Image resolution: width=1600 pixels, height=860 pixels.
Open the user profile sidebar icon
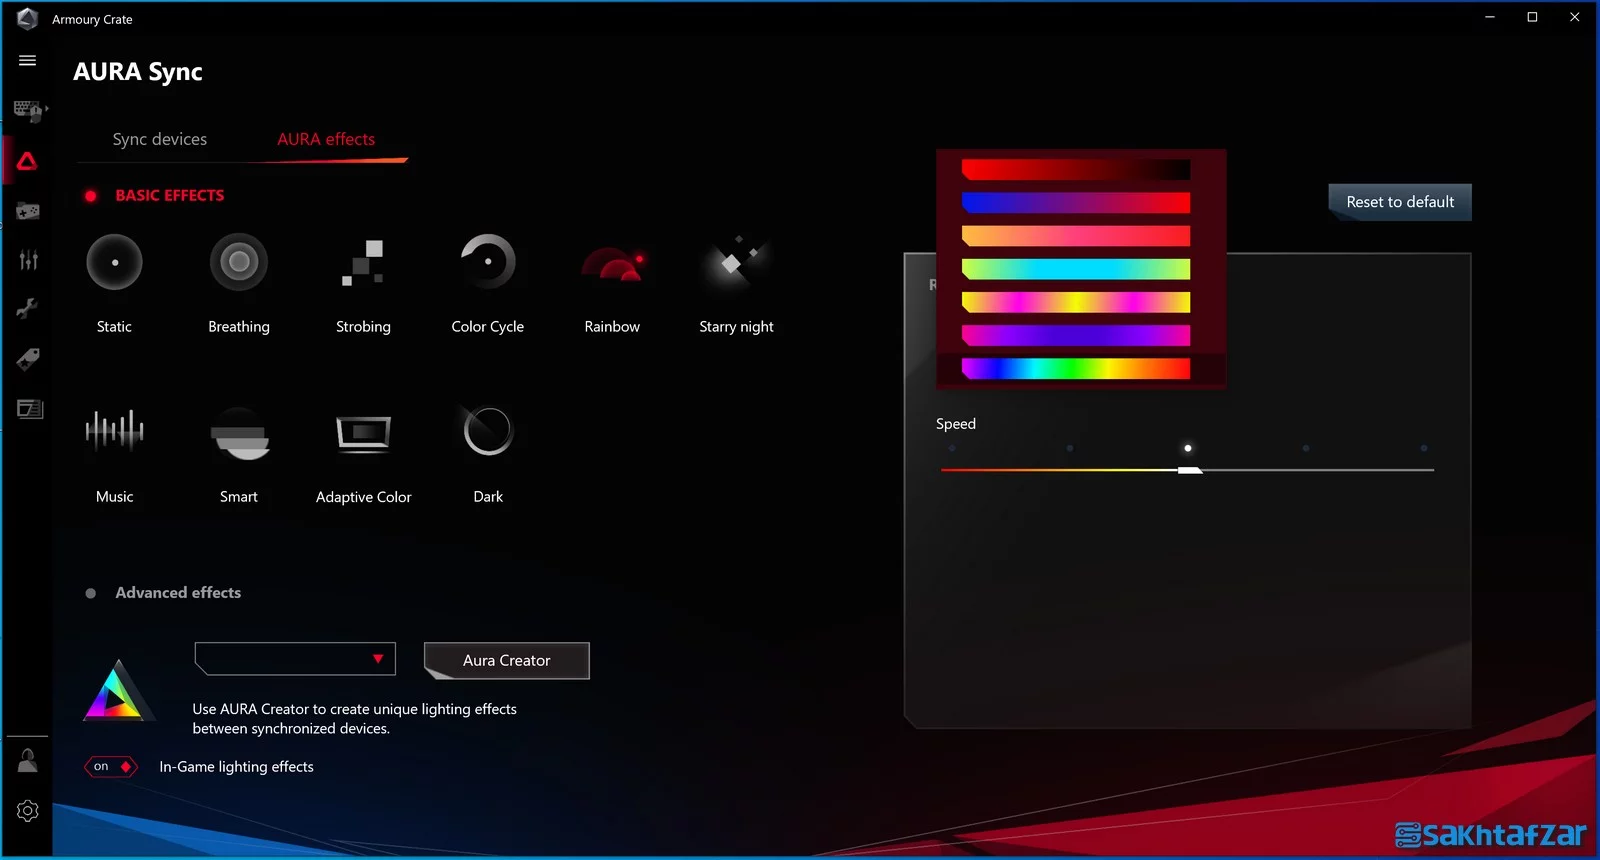point(28,760)
